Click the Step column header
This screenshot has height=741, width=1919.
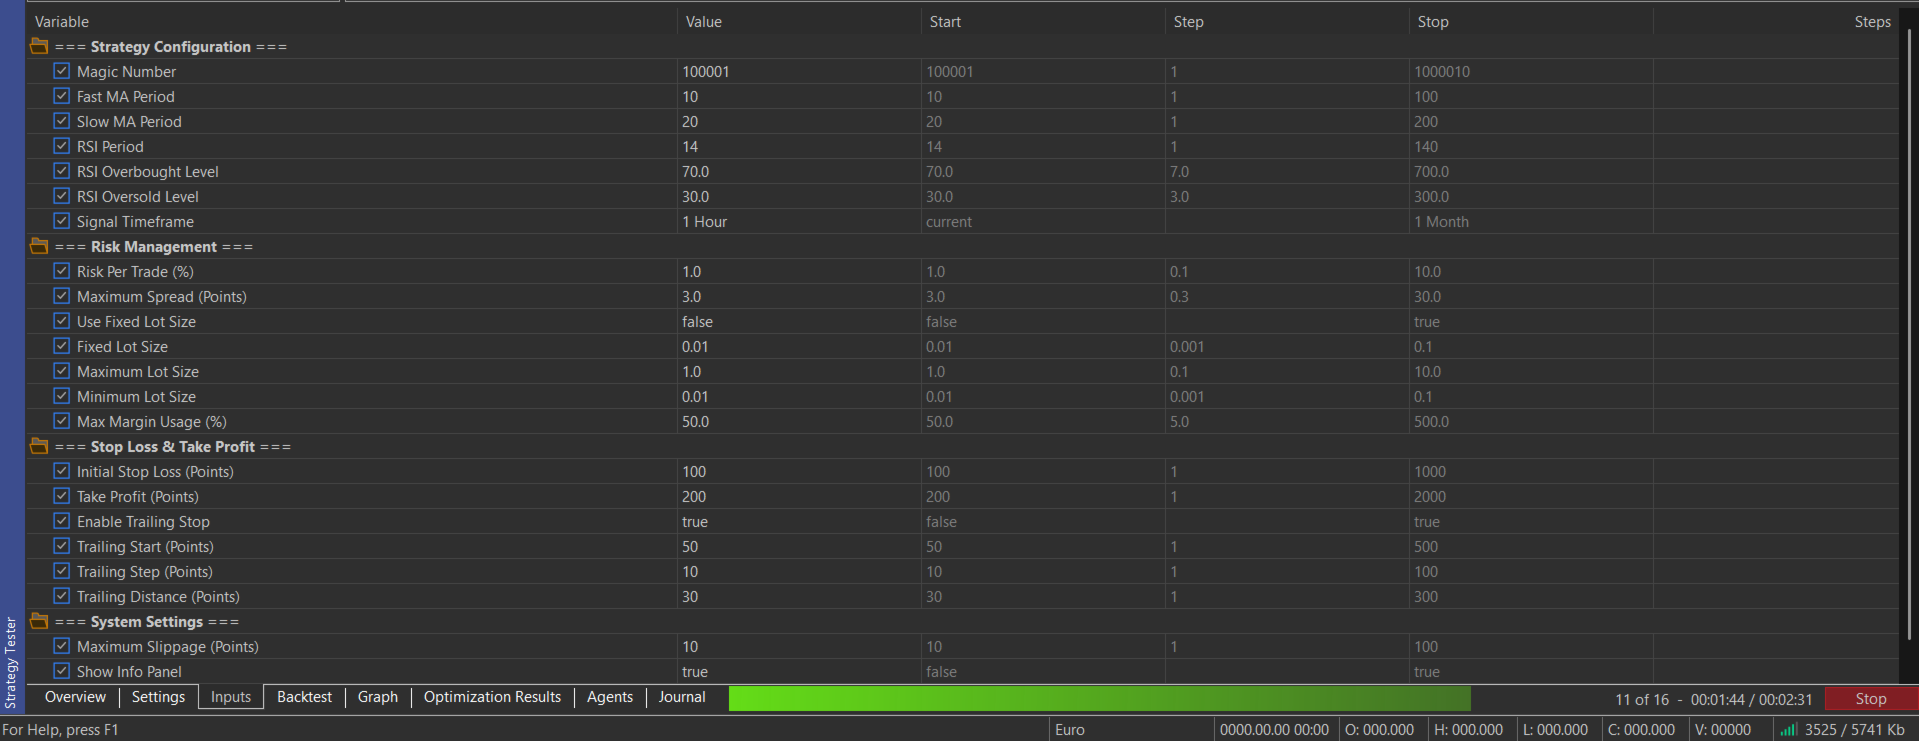[x=1287, y=22]
